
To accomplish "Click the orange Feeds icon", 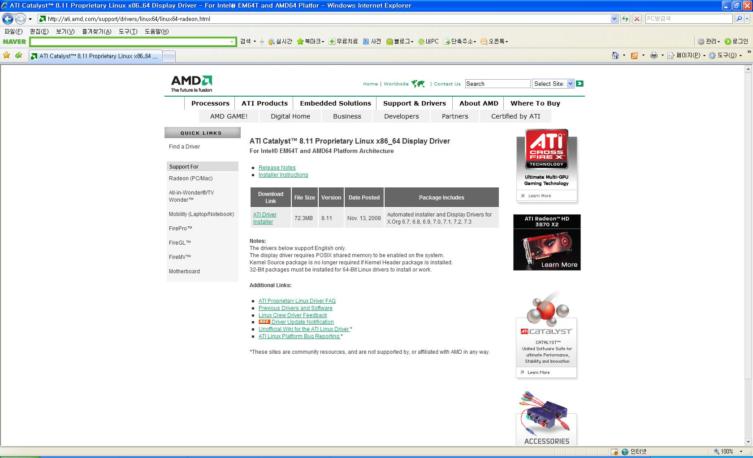I will tap(634, 56).
